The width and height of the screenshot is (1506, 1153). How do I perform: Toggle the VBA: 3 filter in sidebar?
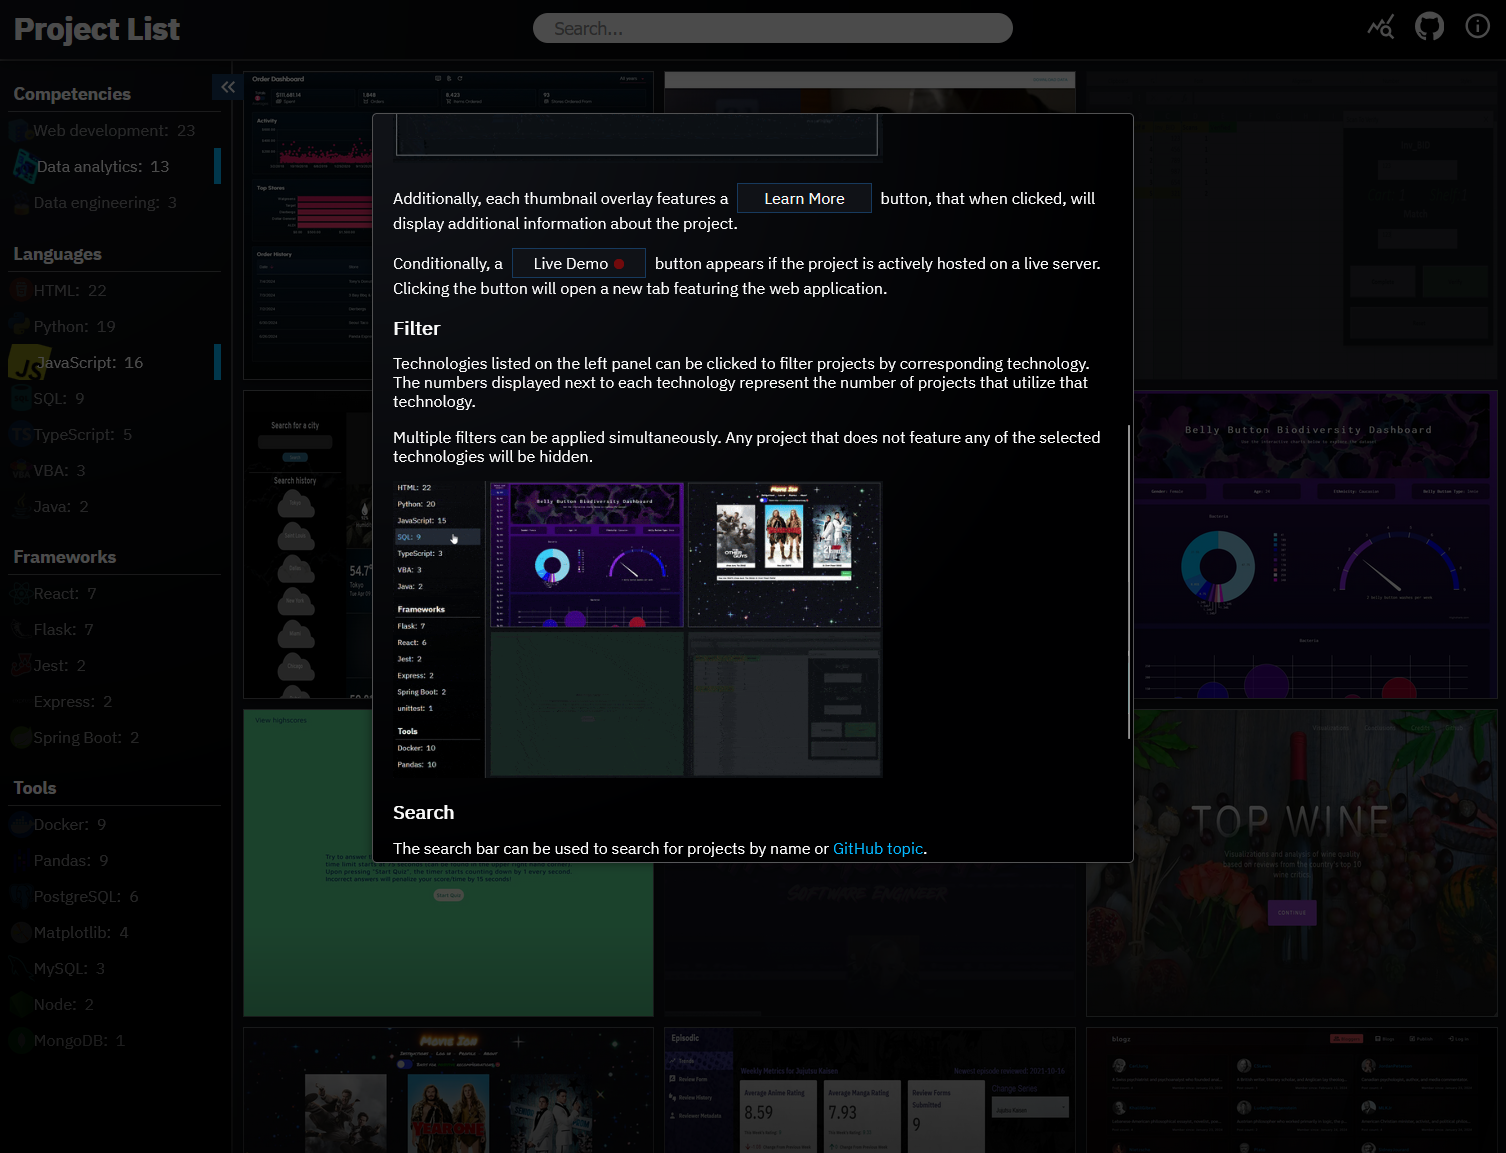114,470
